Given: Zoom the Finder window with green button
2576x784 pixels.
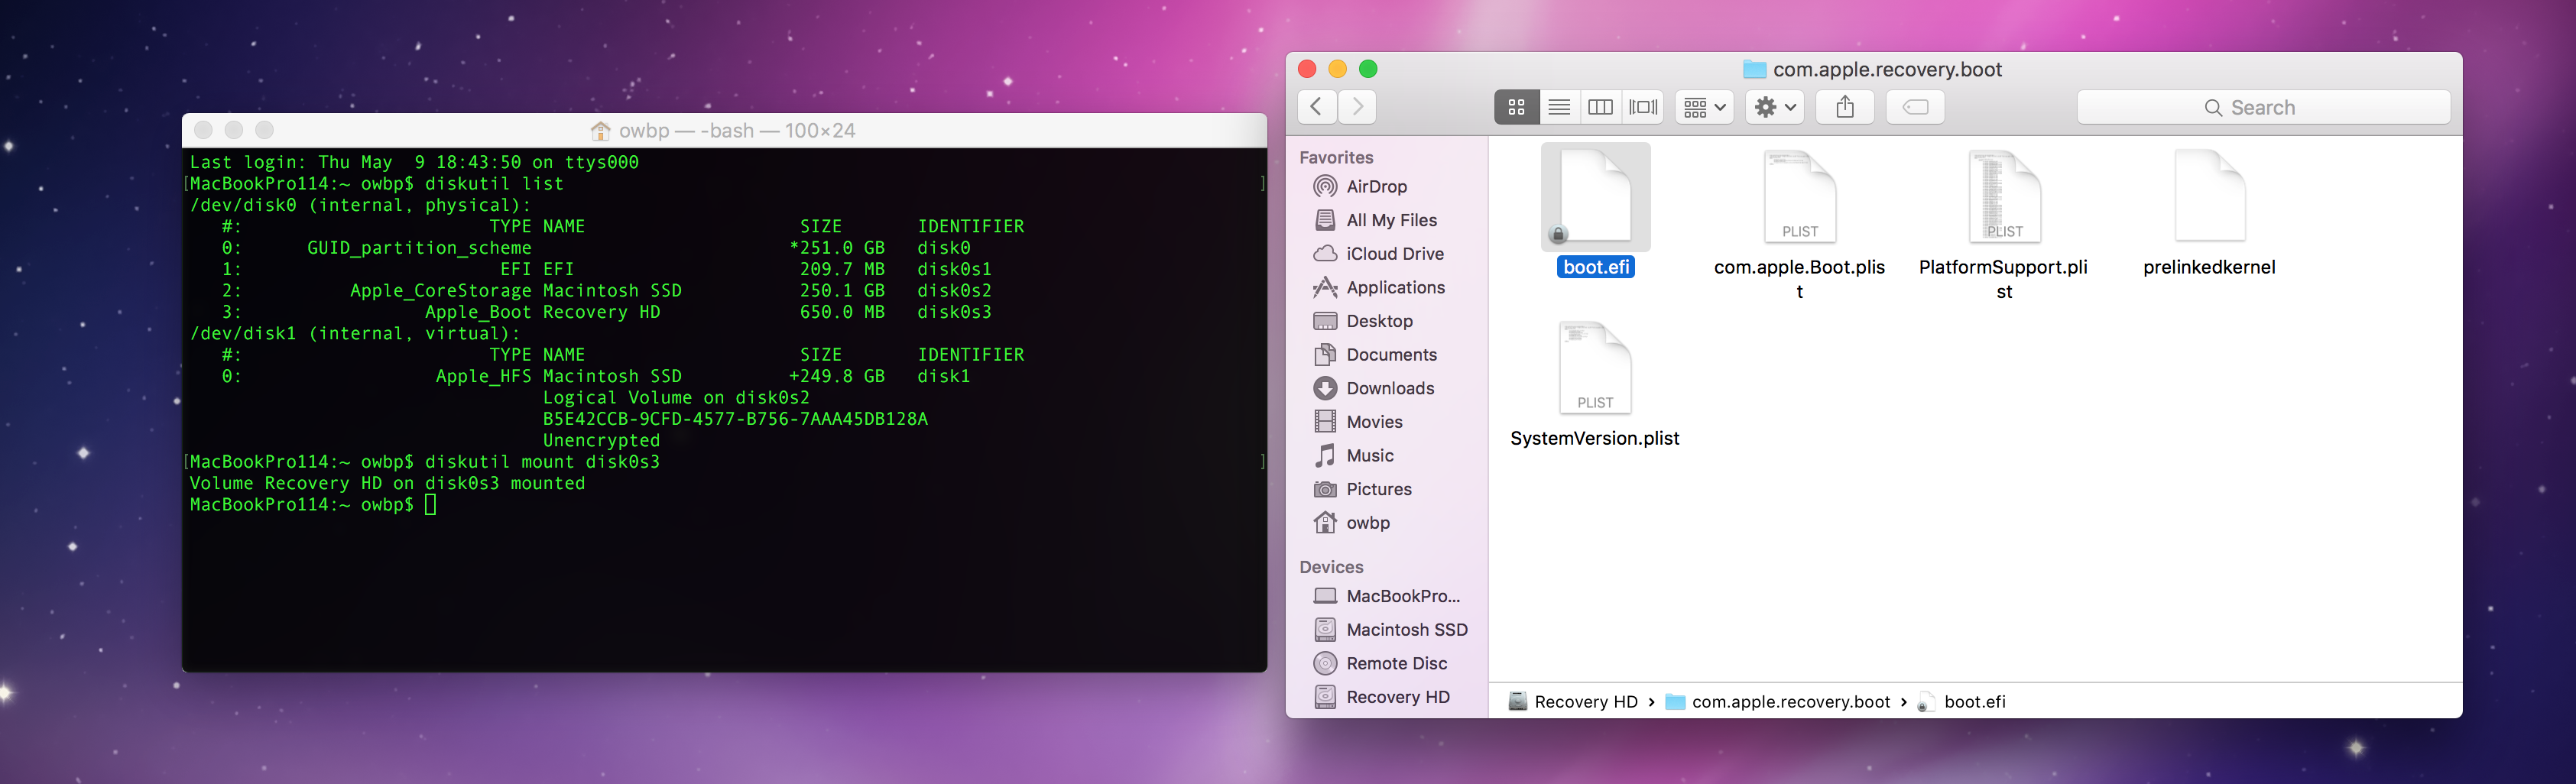Looking at the screenshot, I should tap(1368, 69).
